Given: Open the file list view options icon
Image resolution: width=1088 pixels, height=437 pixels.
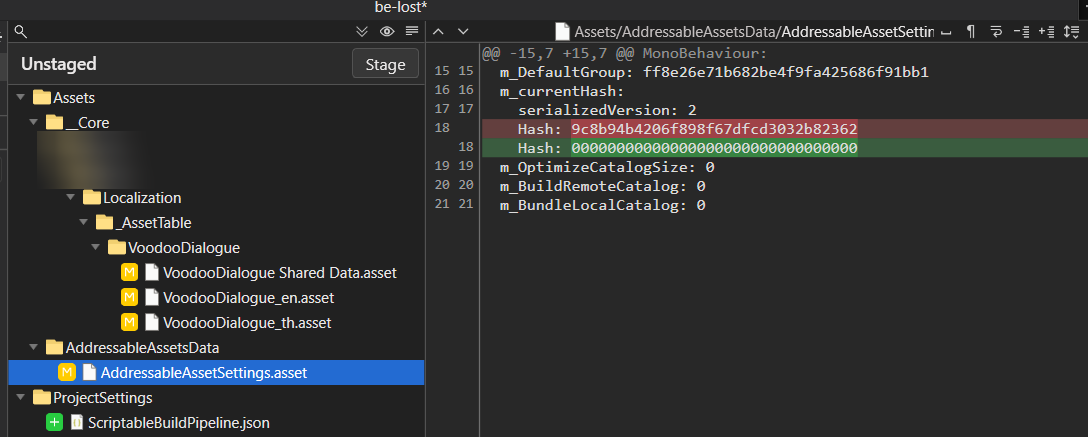Looking at the screenshot, I should (x=412, y=31).
